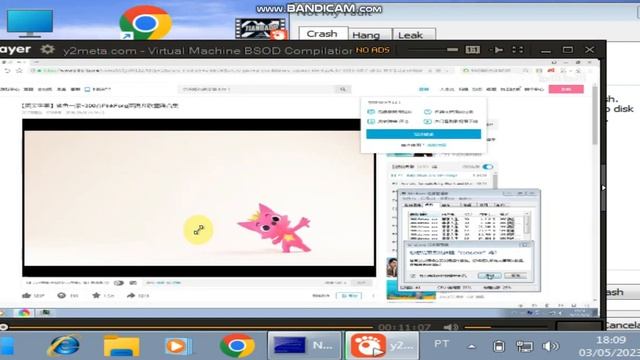Click the player title-bar slider
Viewport: 640px width, 360px height.
pyautogui.click(x=433, y=50)
